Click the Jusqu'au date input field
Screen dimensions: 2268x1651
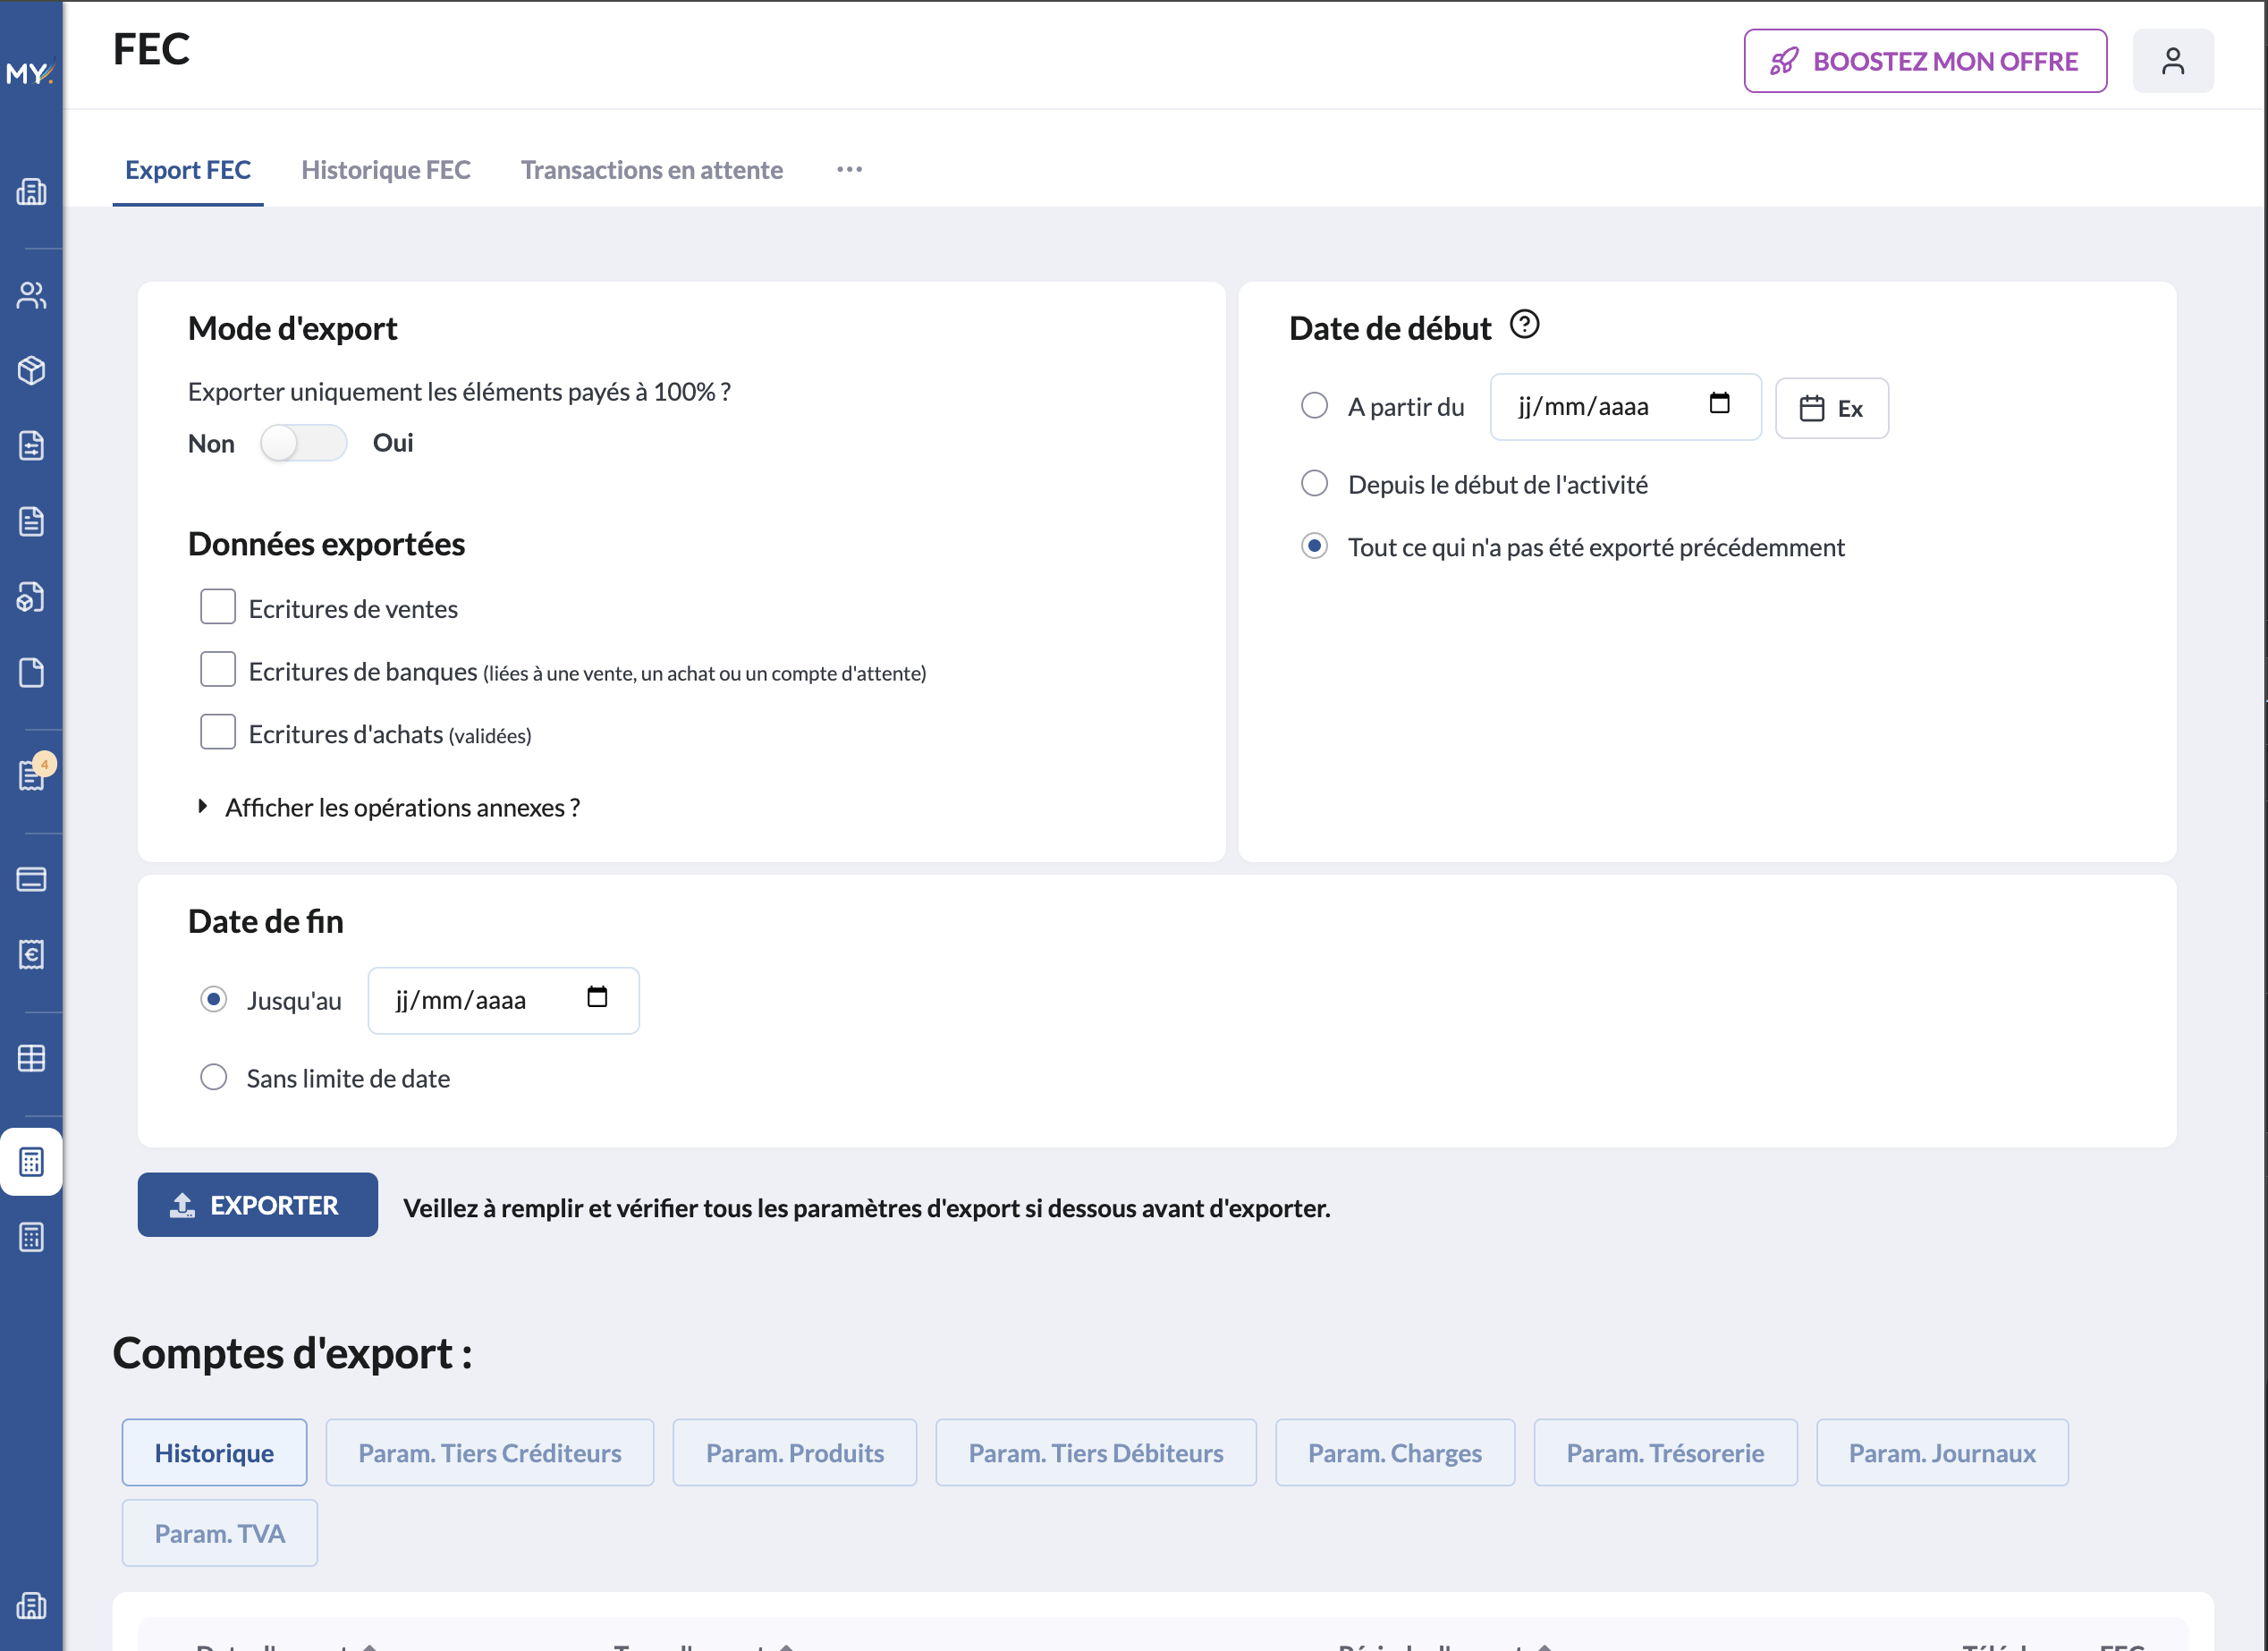503,1000
